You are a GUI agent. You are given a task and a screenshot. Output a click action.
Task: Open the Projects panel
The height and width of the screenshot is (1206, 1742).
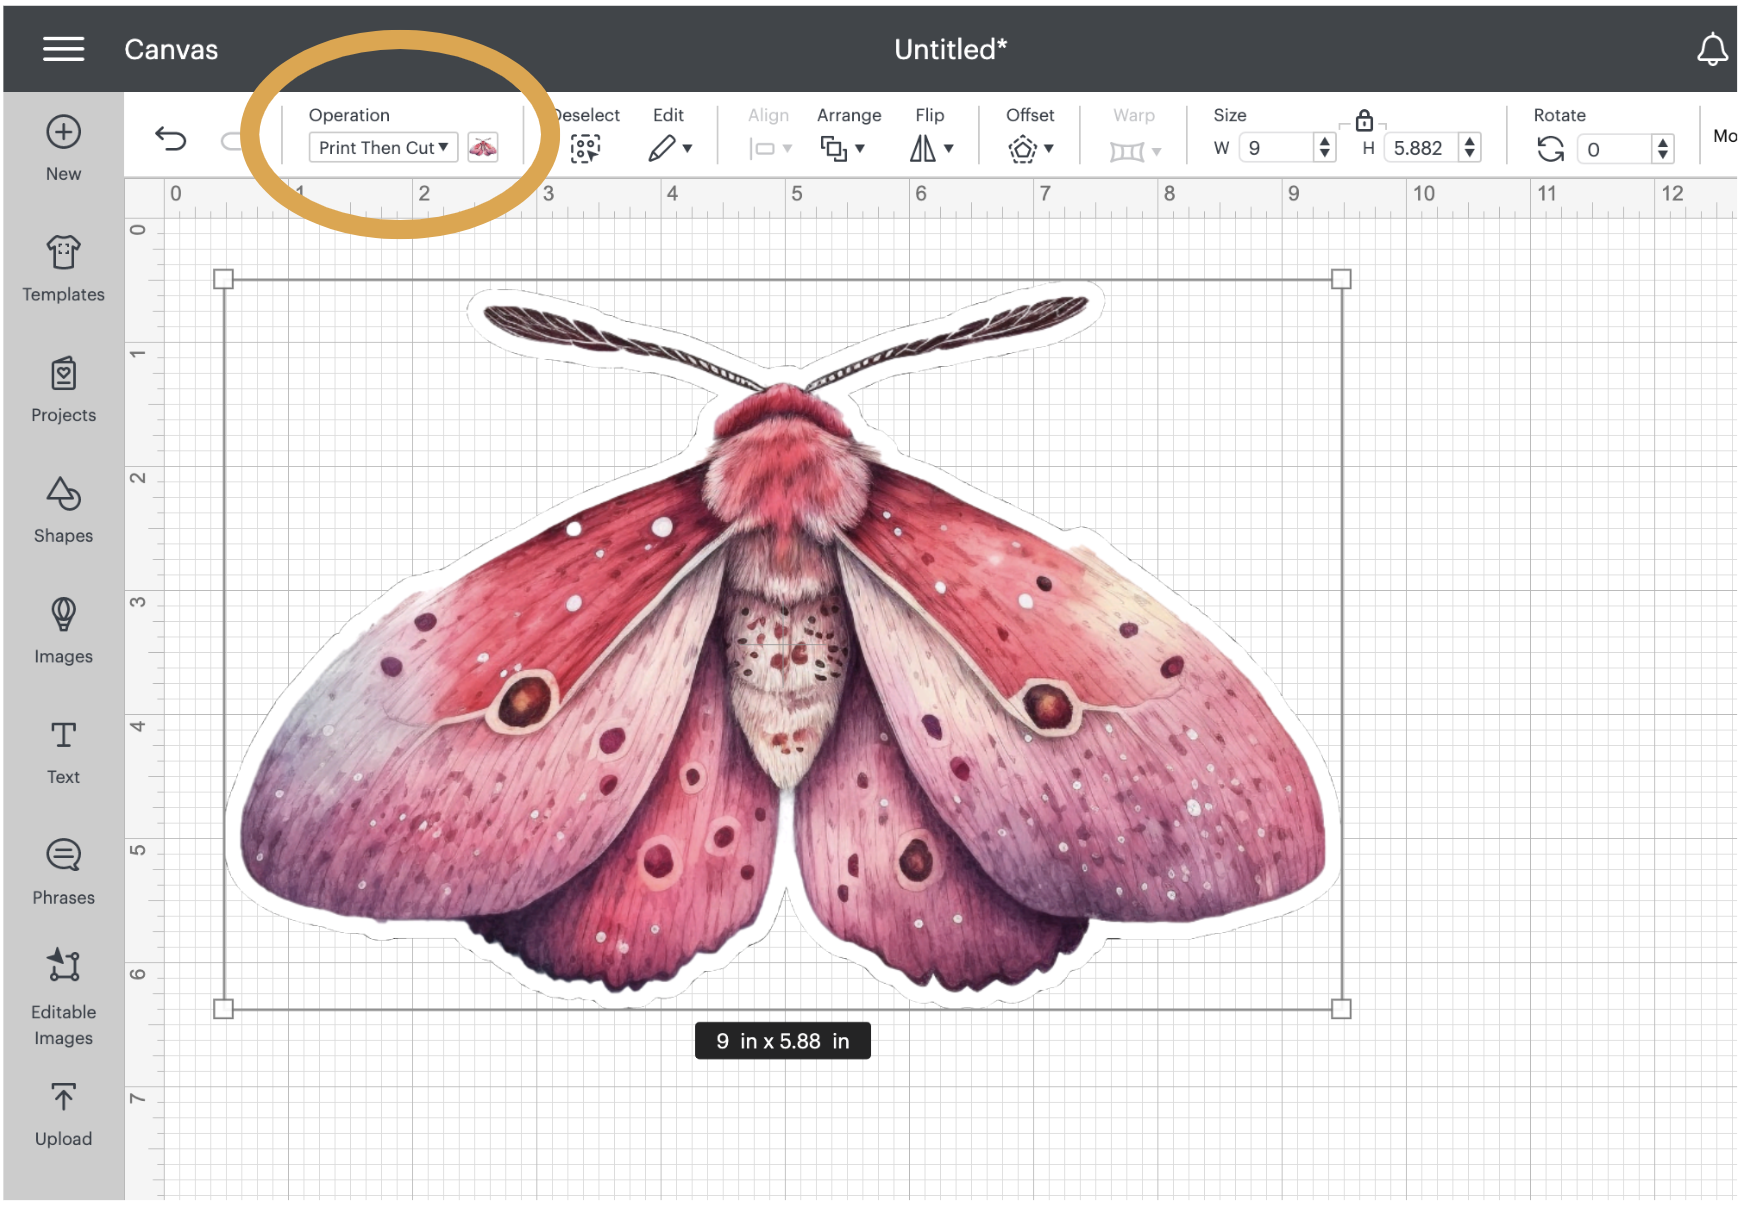pos(63,388)
